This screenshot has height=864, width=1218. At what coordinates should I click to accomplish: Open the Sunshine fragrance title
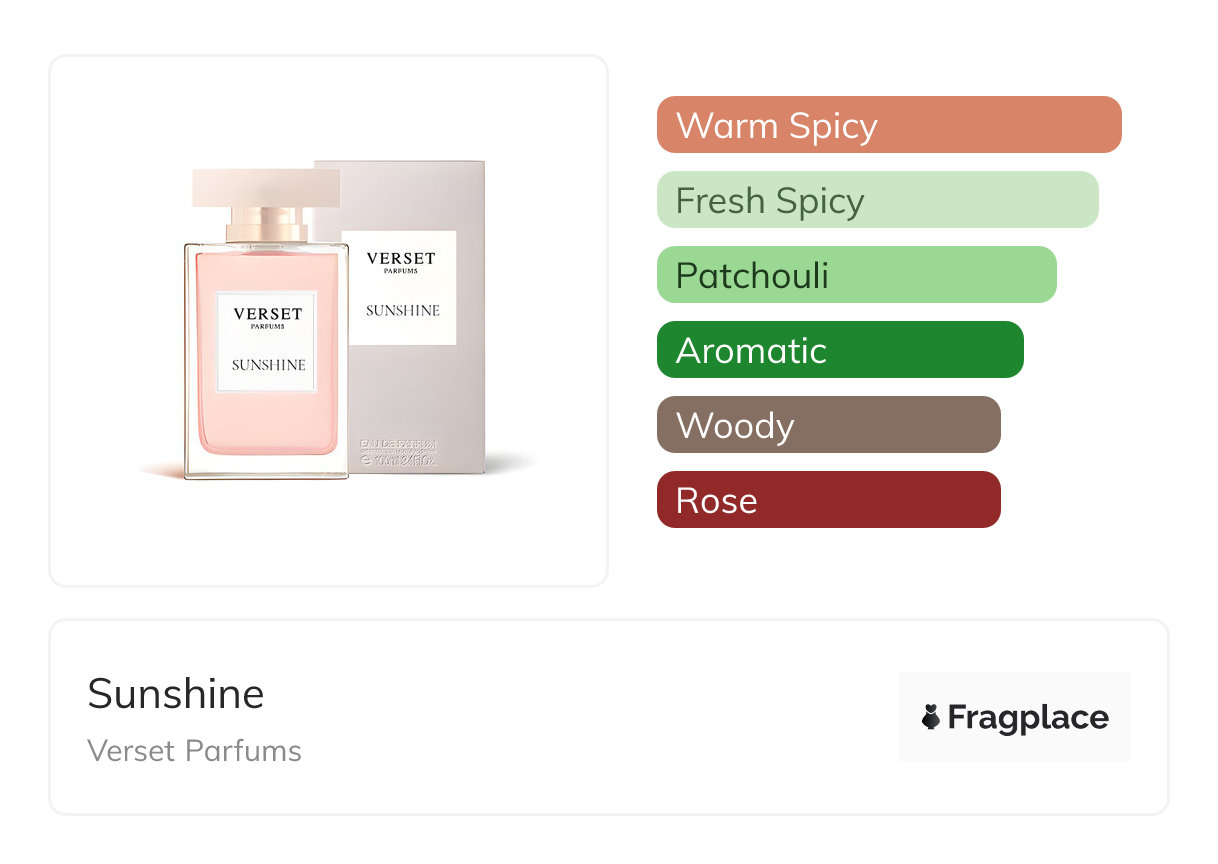coord(176,694)
